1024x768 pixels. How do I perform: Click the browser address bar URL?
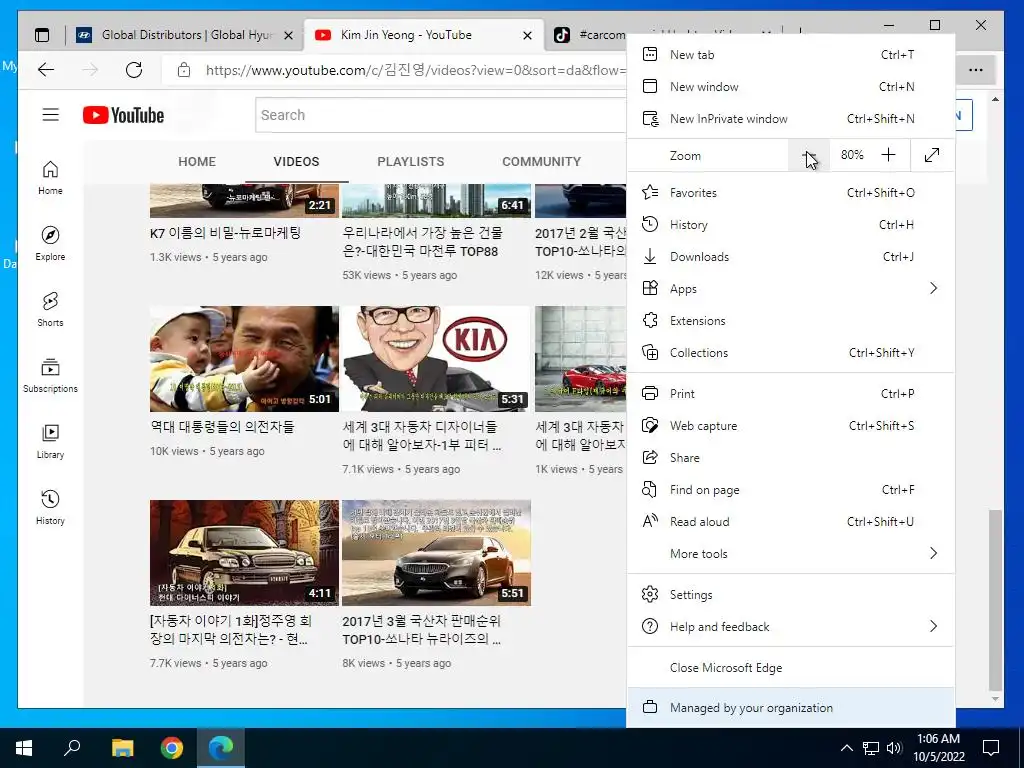pos(415,70)
